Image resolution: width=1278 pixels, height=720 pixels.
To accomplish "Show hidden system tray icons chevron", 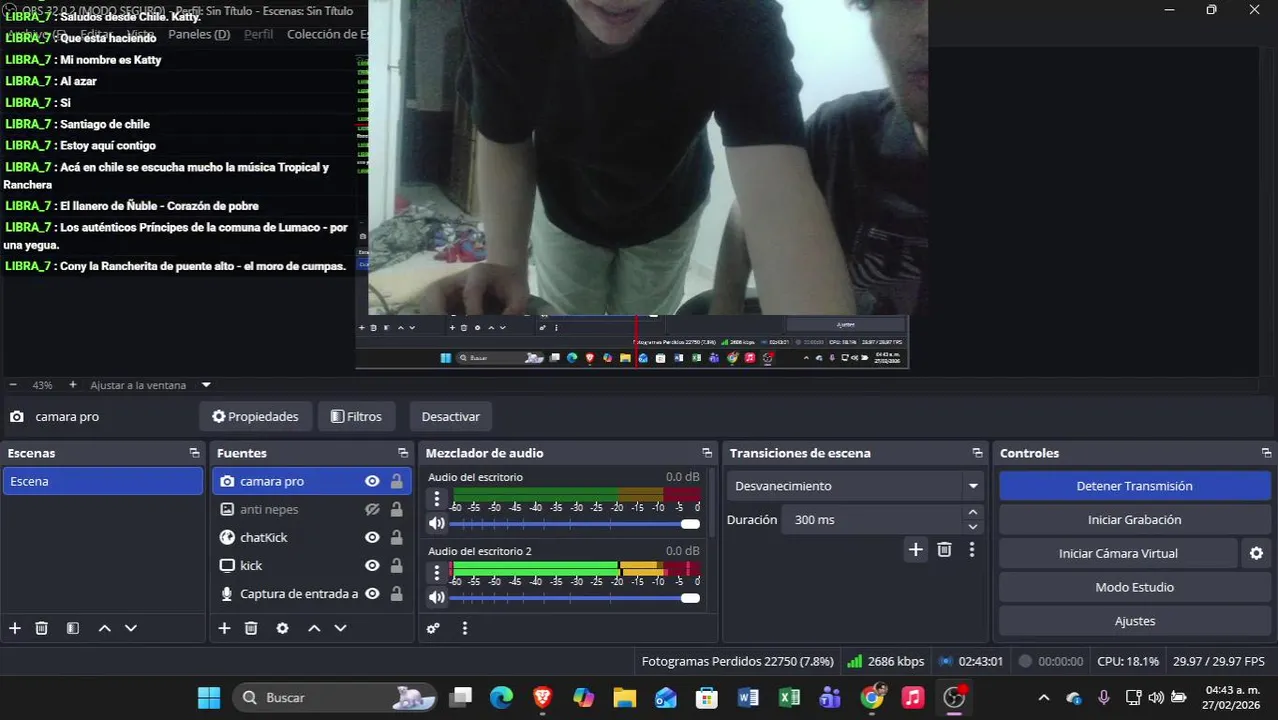I will coord(1044,697).
